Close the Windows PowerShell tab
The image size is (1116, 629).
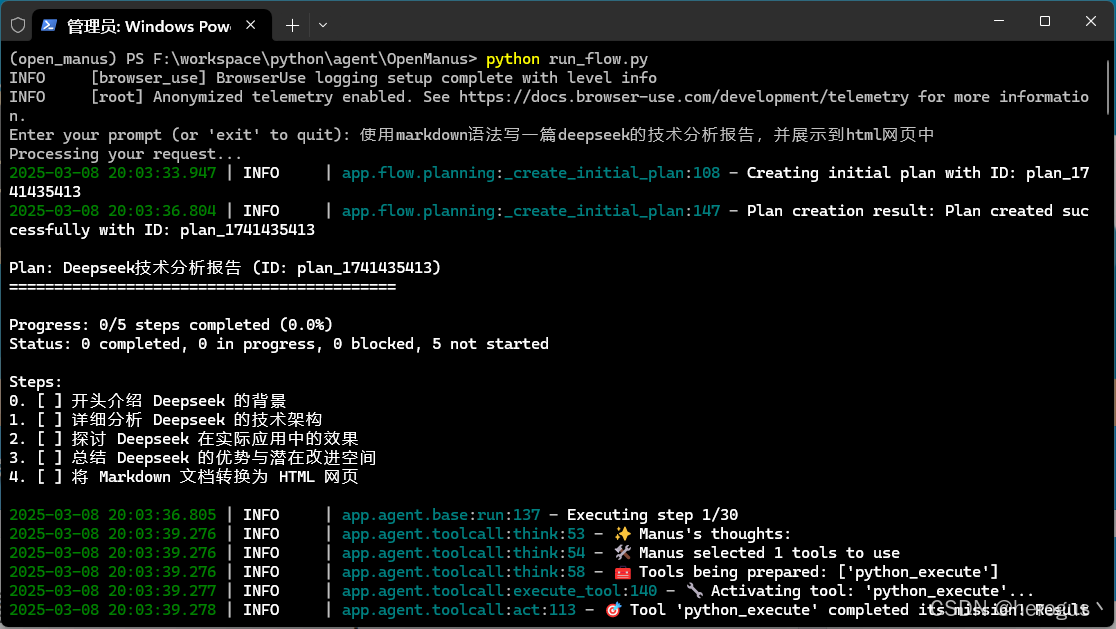[251, 25]
